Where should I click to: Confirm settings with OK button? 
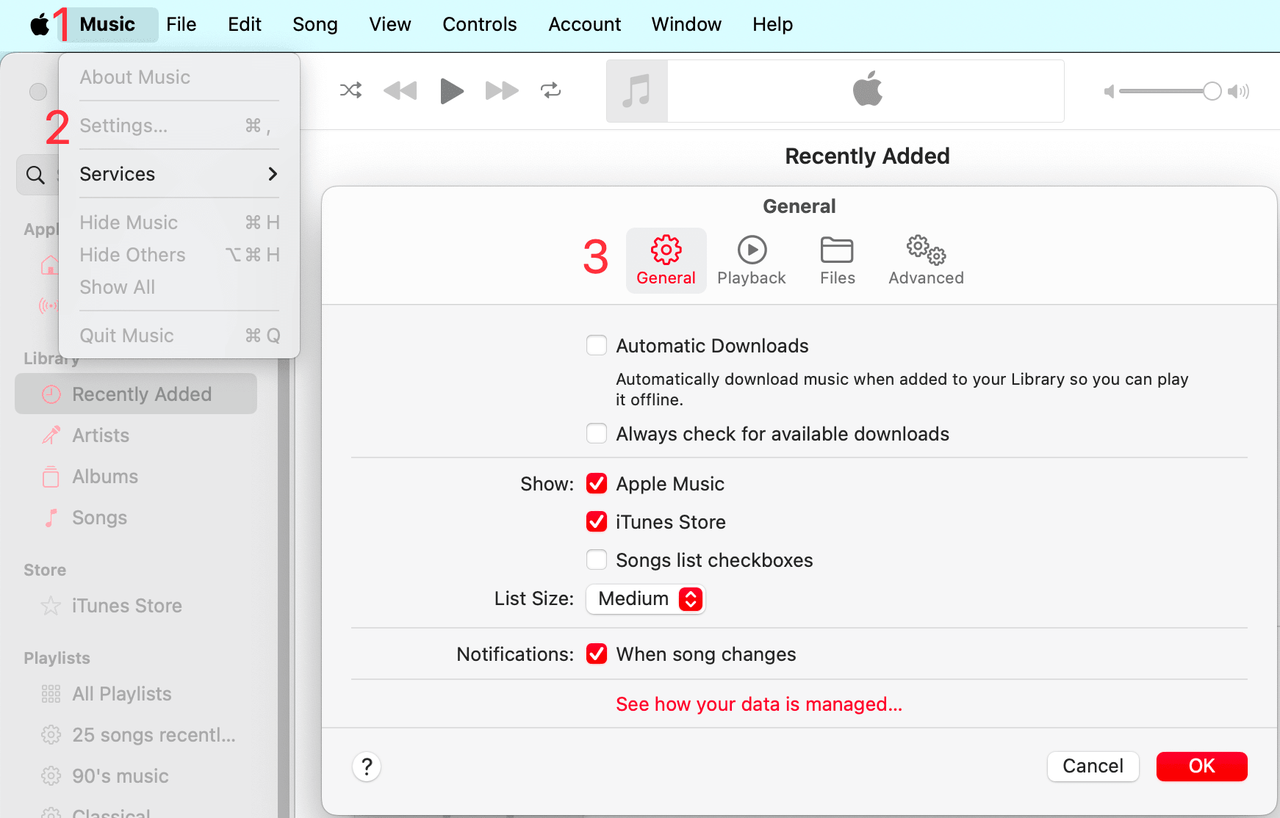(x=1202, y=766)
